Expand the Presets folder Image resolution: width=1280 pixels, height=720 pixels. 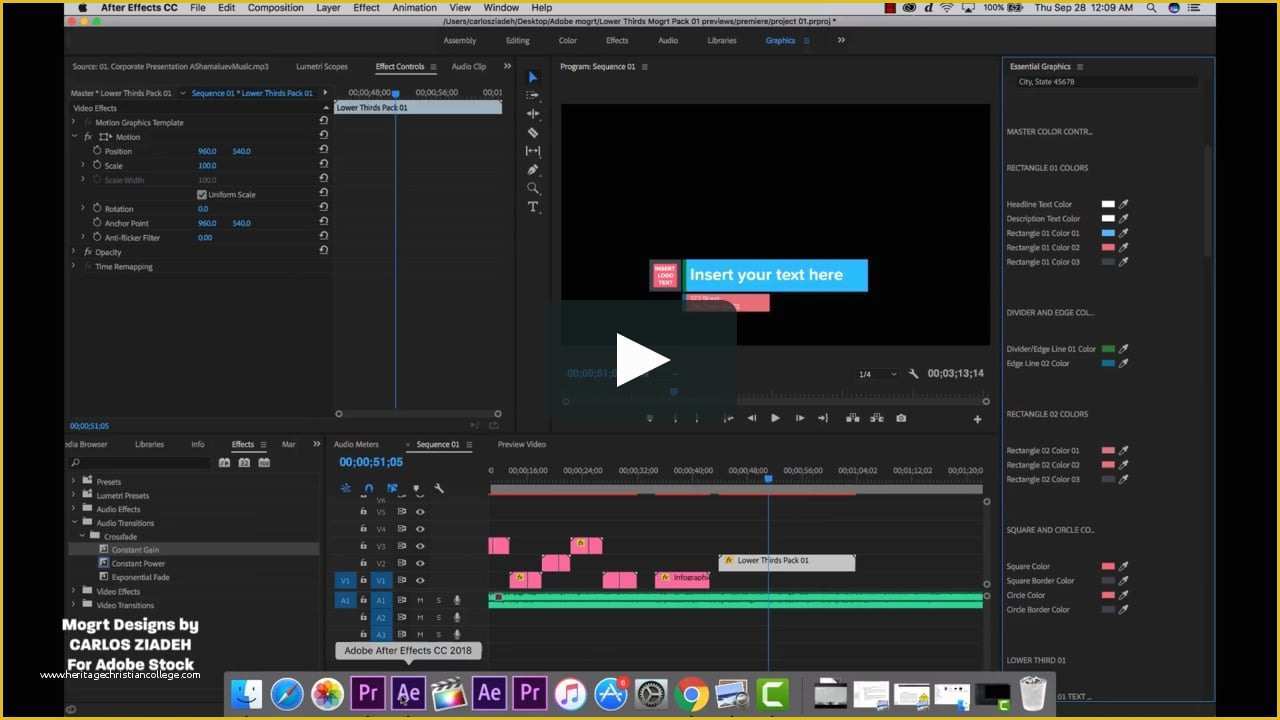click(73, 481)
